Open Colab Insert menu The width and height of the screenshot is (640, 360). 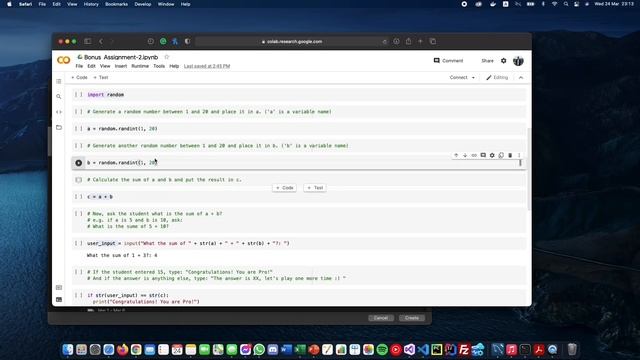121,66
